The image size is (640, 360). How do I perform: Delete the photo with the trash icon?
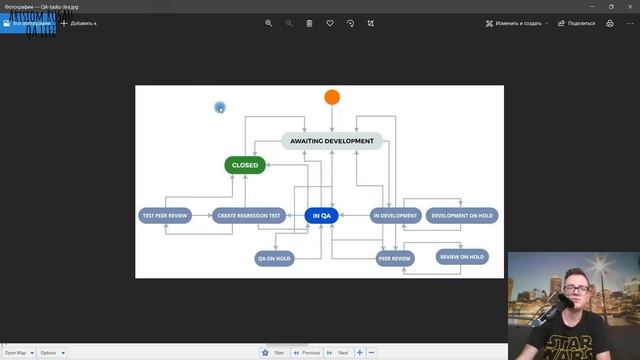309,23
